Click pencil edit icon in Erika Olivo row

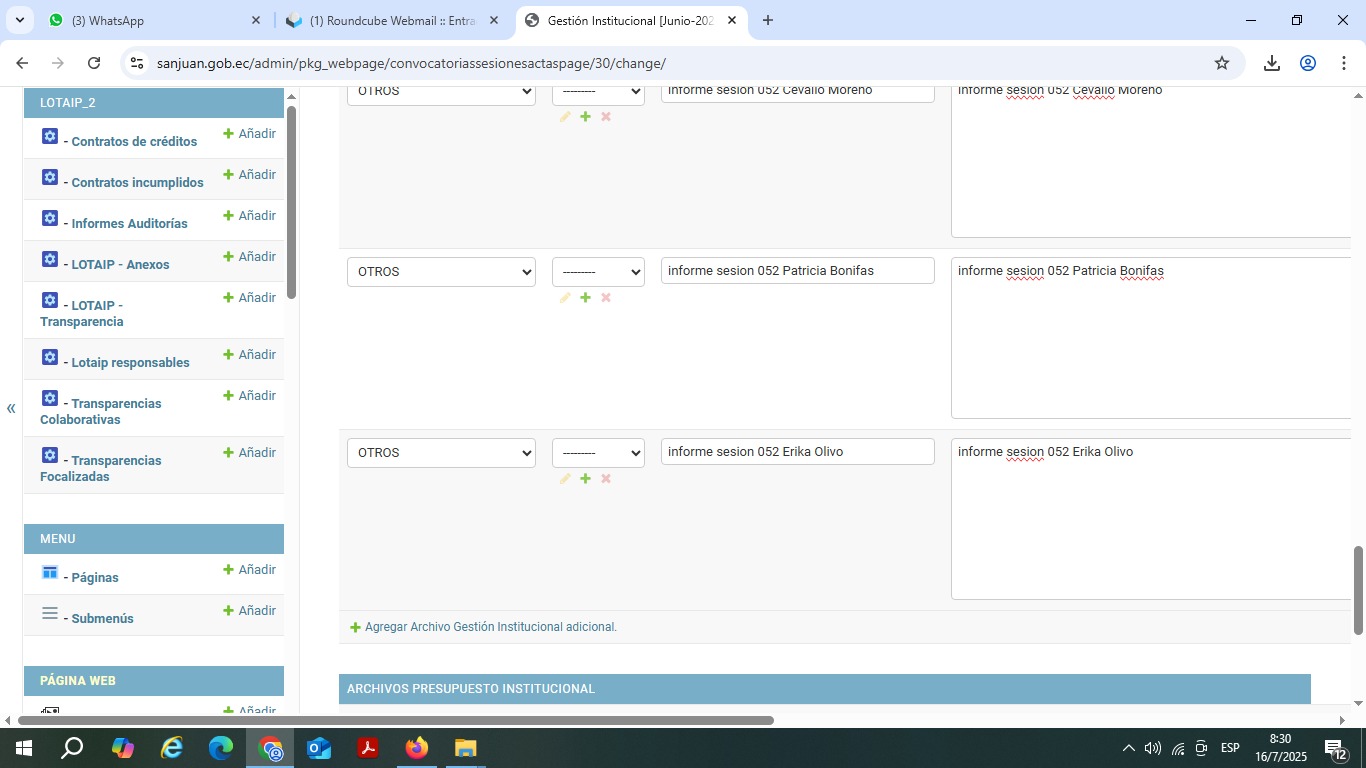click(565, 479)
